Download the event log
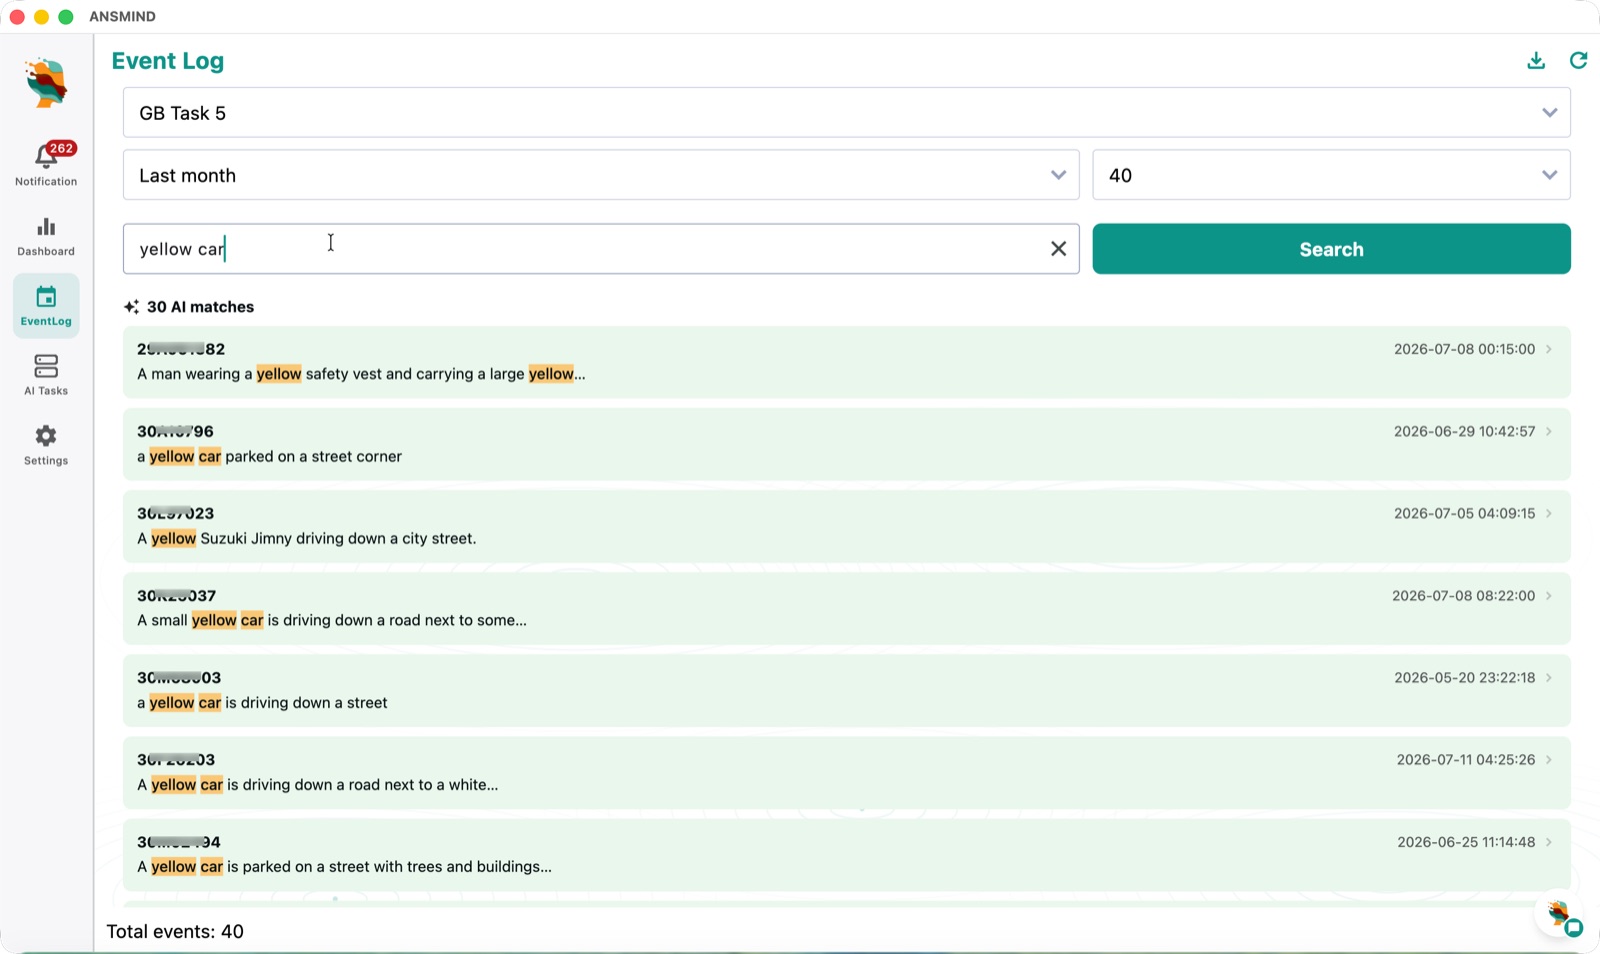Viewport: 1600px width, 954px height. [1536, 61]
